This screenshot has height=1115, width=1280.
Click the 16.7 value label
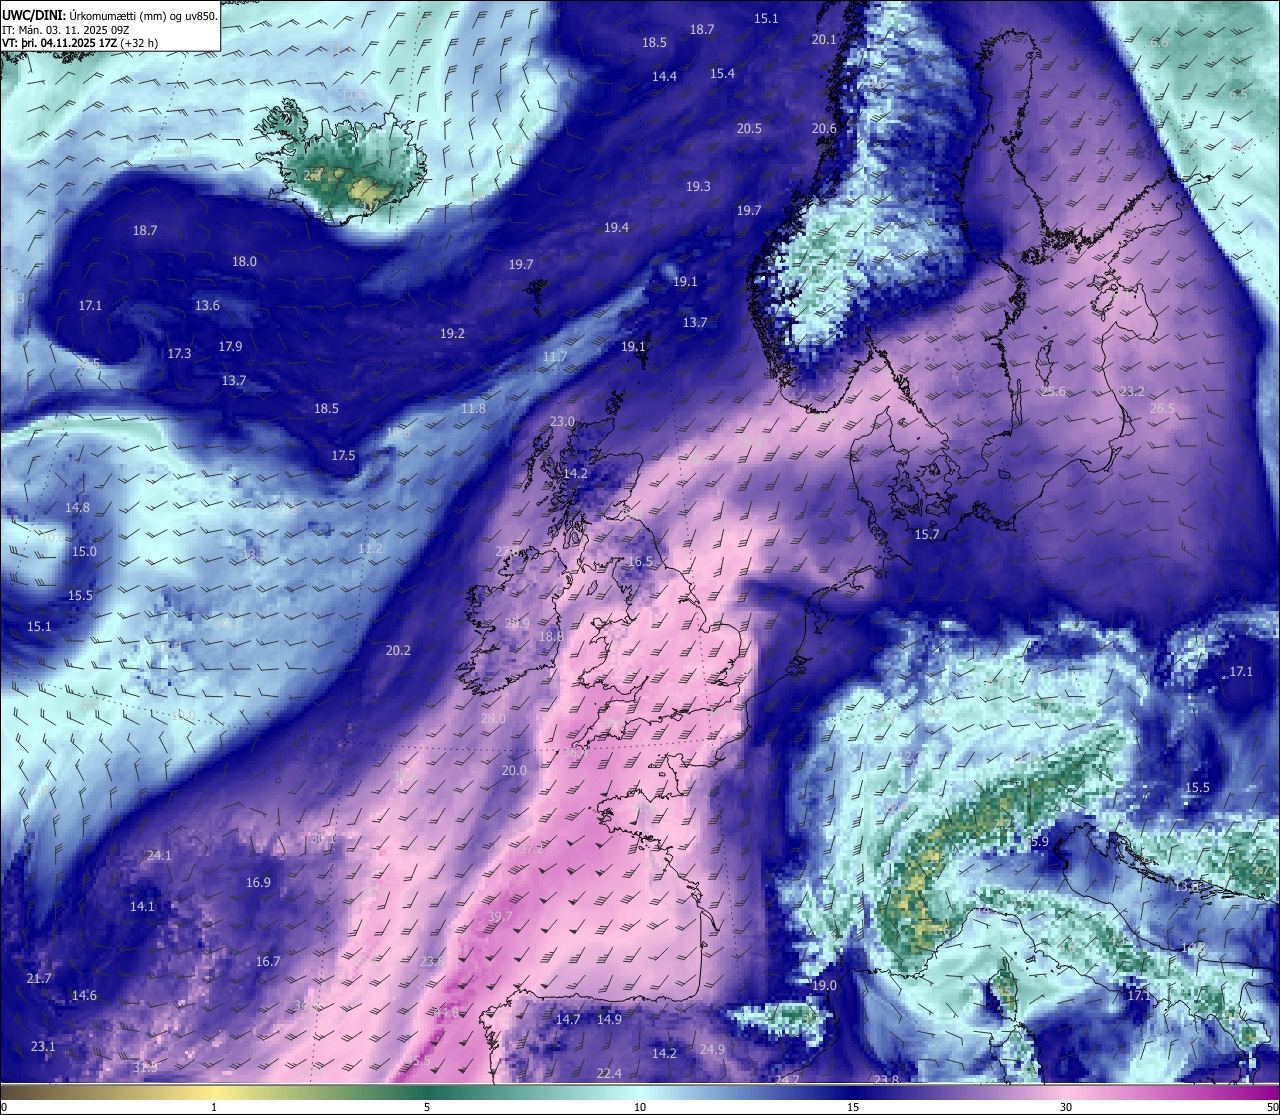tap(267, 962)
